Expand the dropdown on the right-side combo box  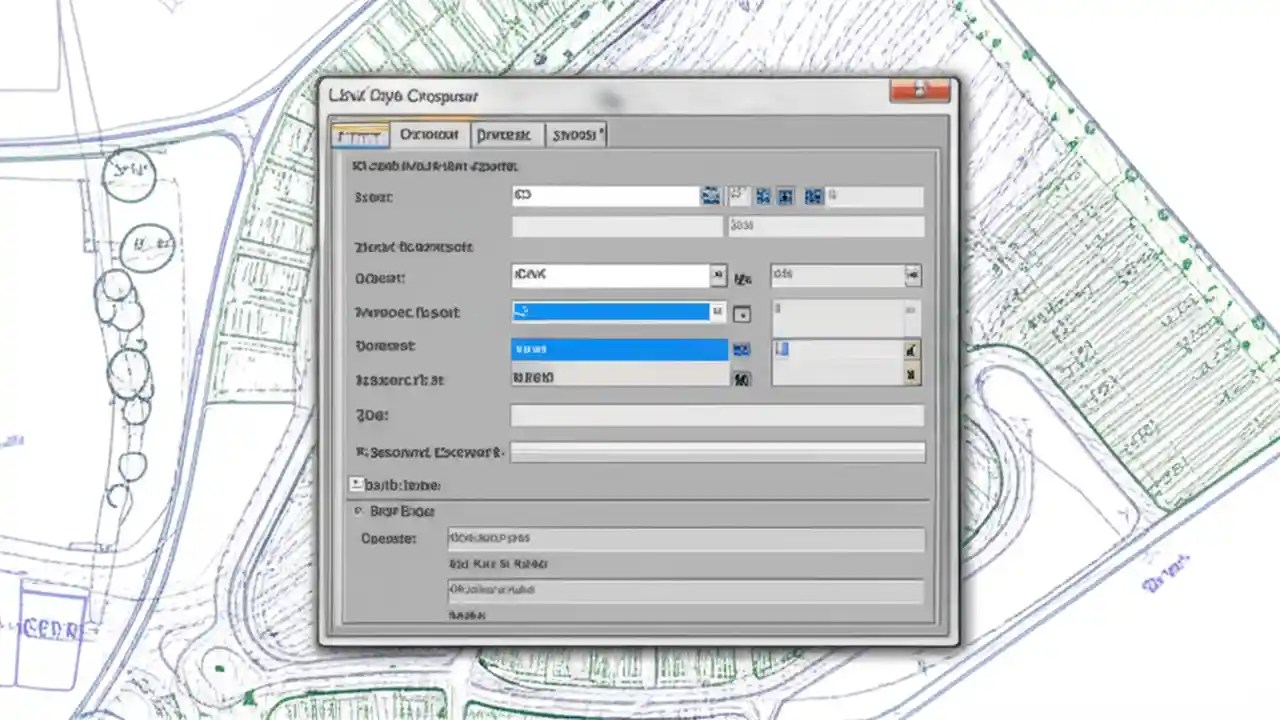coord(910,275)
